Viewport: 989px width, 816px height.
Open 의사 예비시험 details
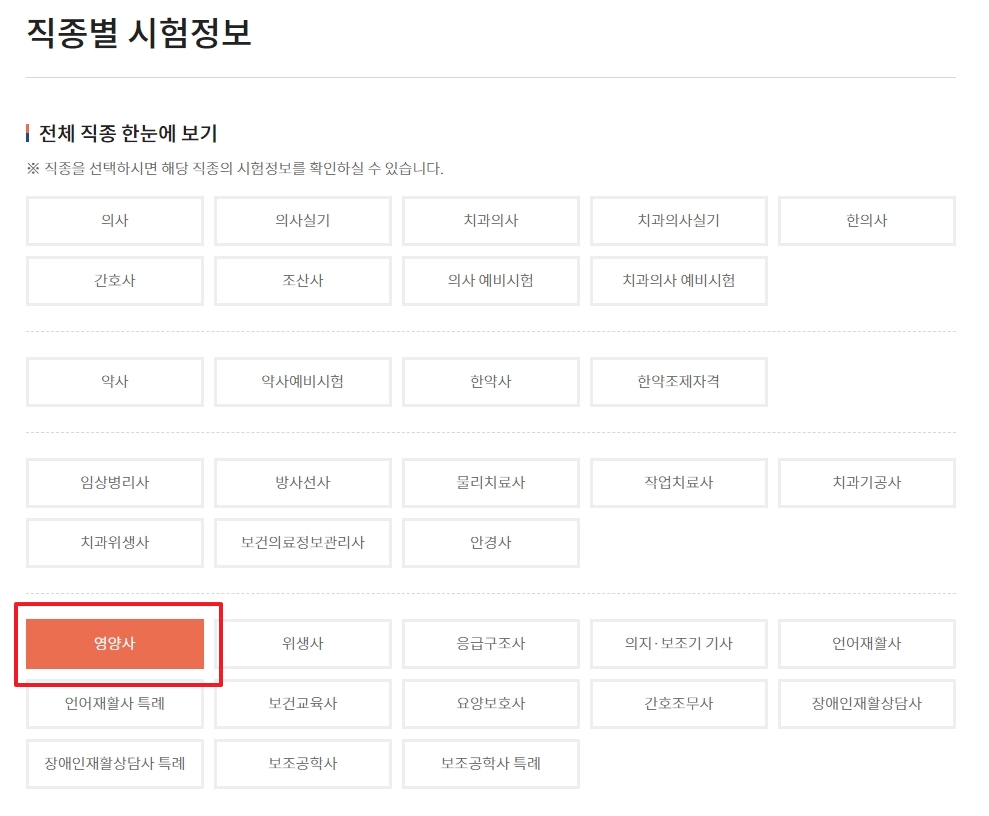(x=490, y=281)
